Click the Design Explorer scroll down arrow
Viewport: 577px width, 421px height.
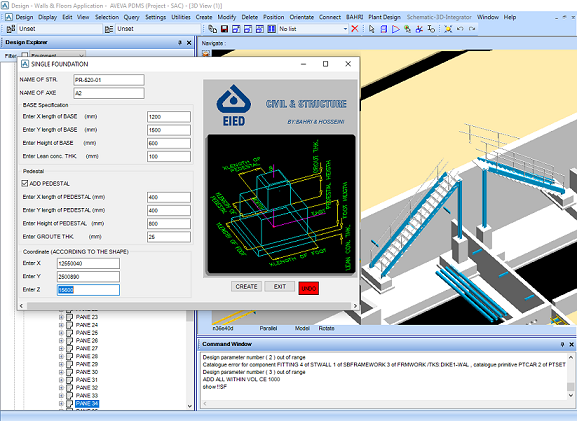point(190,406)
